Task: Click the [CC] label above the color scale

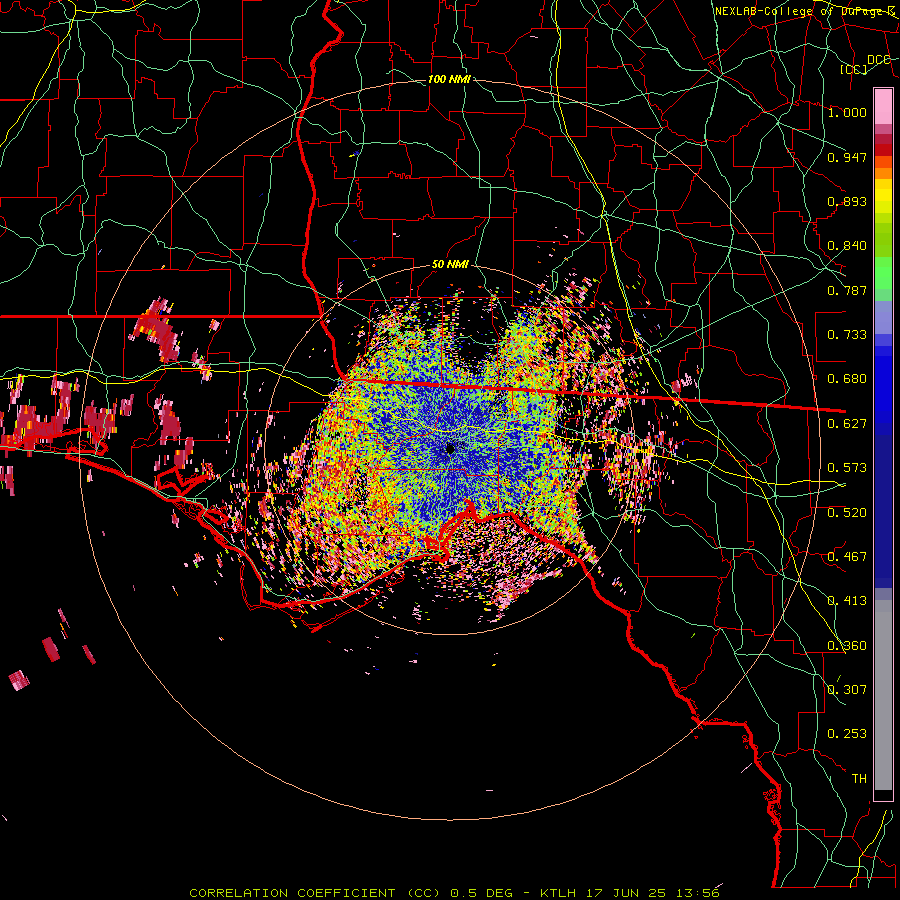Action: click(854, 69)
